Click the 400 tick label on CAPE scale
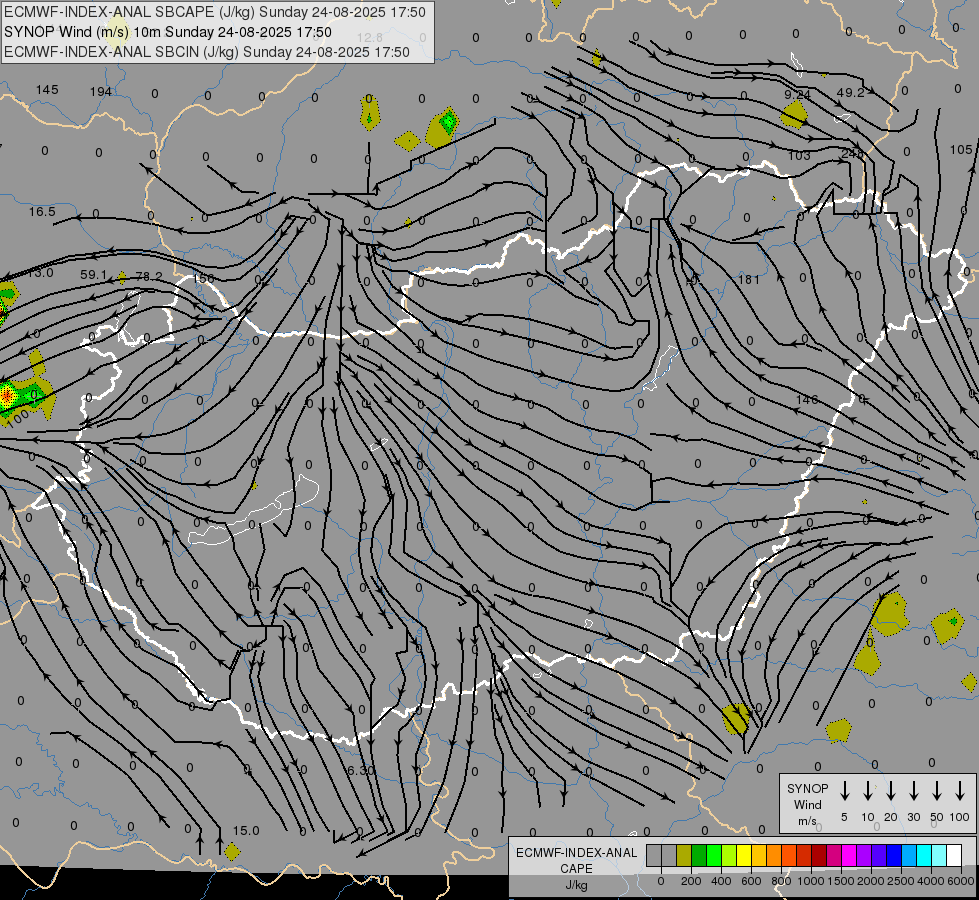Image resolution: width=979 pixels, height=900 pixels. pos(721,881)
